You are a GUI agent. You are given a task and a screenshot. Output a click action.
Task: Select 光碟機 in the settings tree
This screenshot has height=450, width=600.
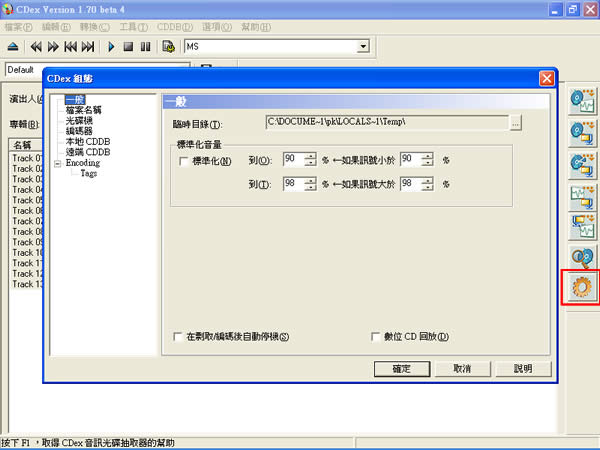coord(79,121)
